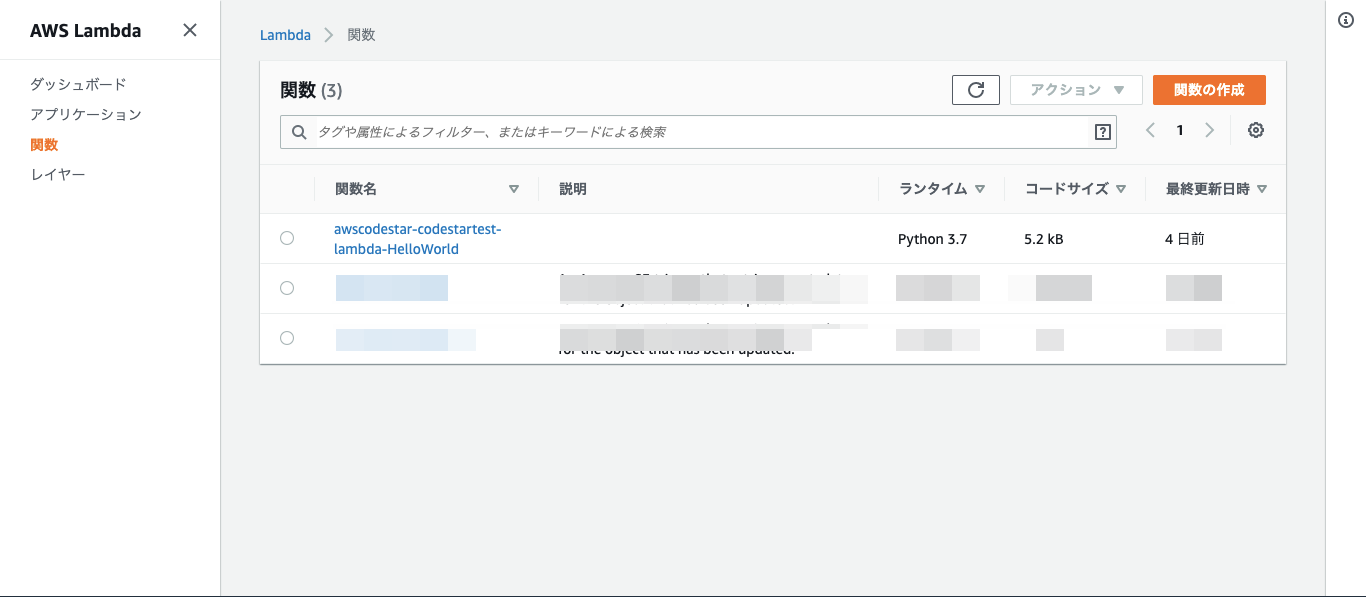Screen dimensions: 1366x597
Task: Select the third function's radio button
Action: coord(287,338)
